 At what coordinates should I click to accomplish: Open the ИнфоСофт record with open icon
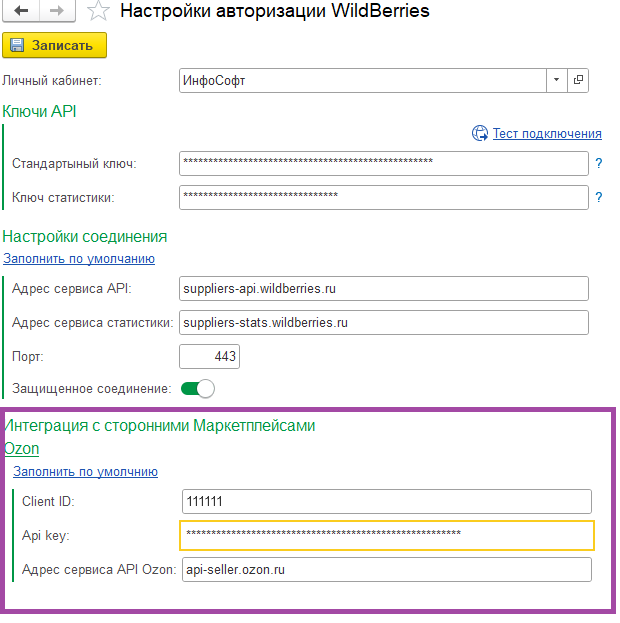pyautogui.click(x=578, y=80)
